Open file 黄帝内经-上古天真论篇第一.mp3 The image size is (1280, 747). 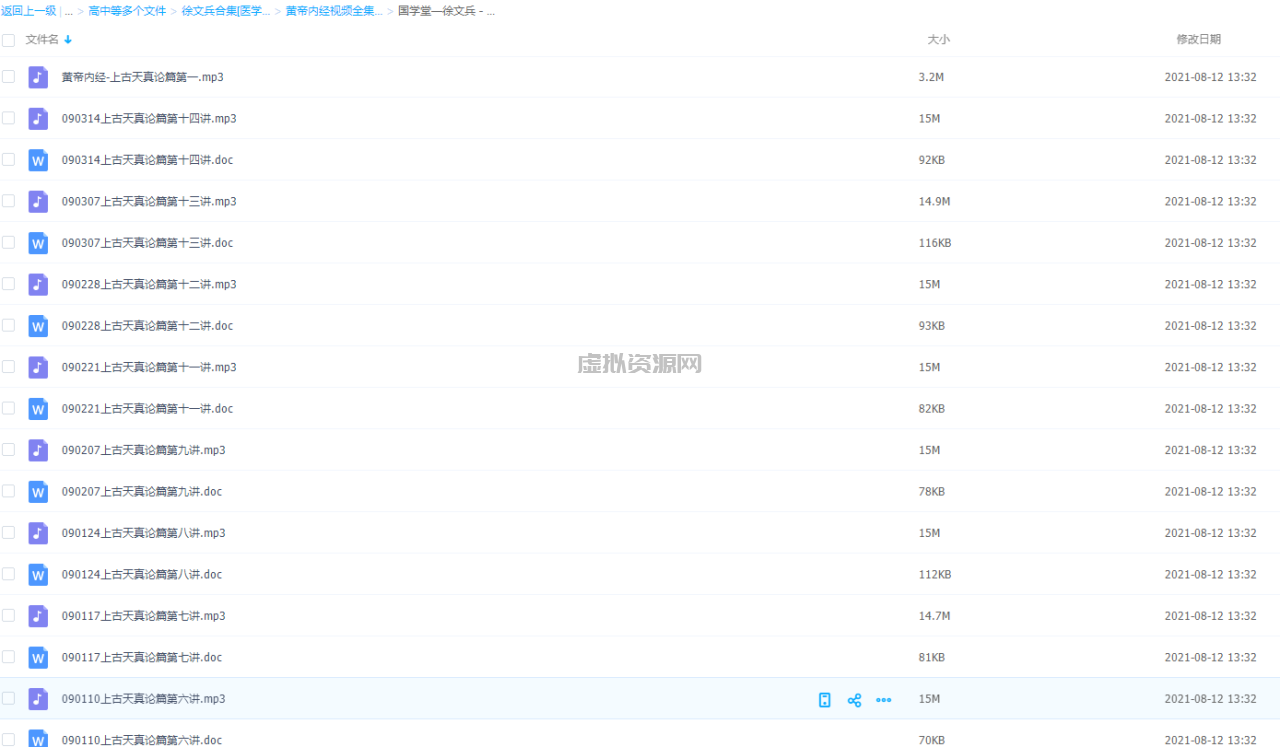(x=143, y=77)
